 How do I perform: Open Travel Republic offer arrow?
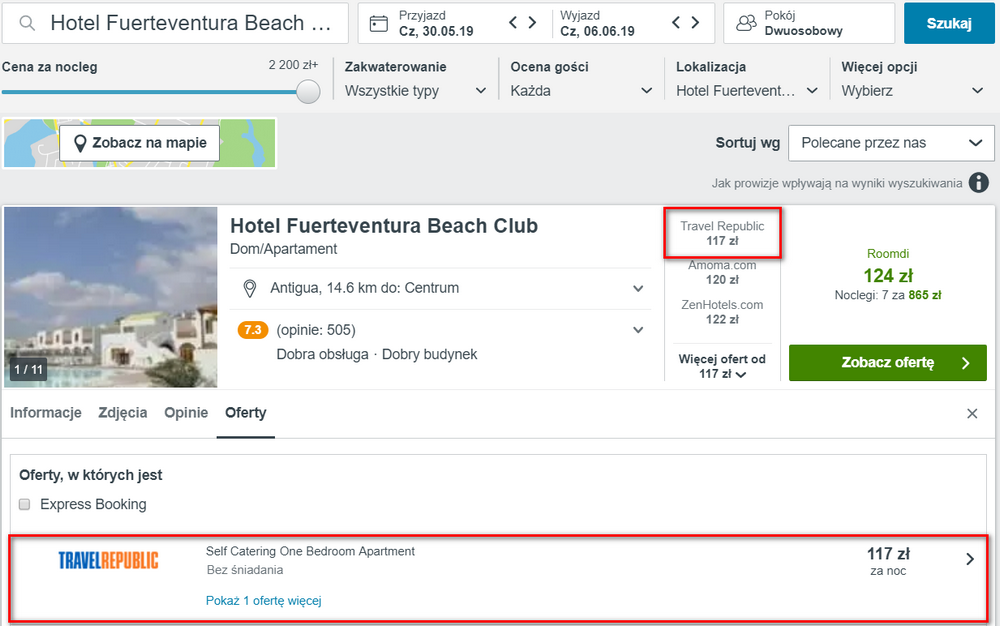[970, 559]
